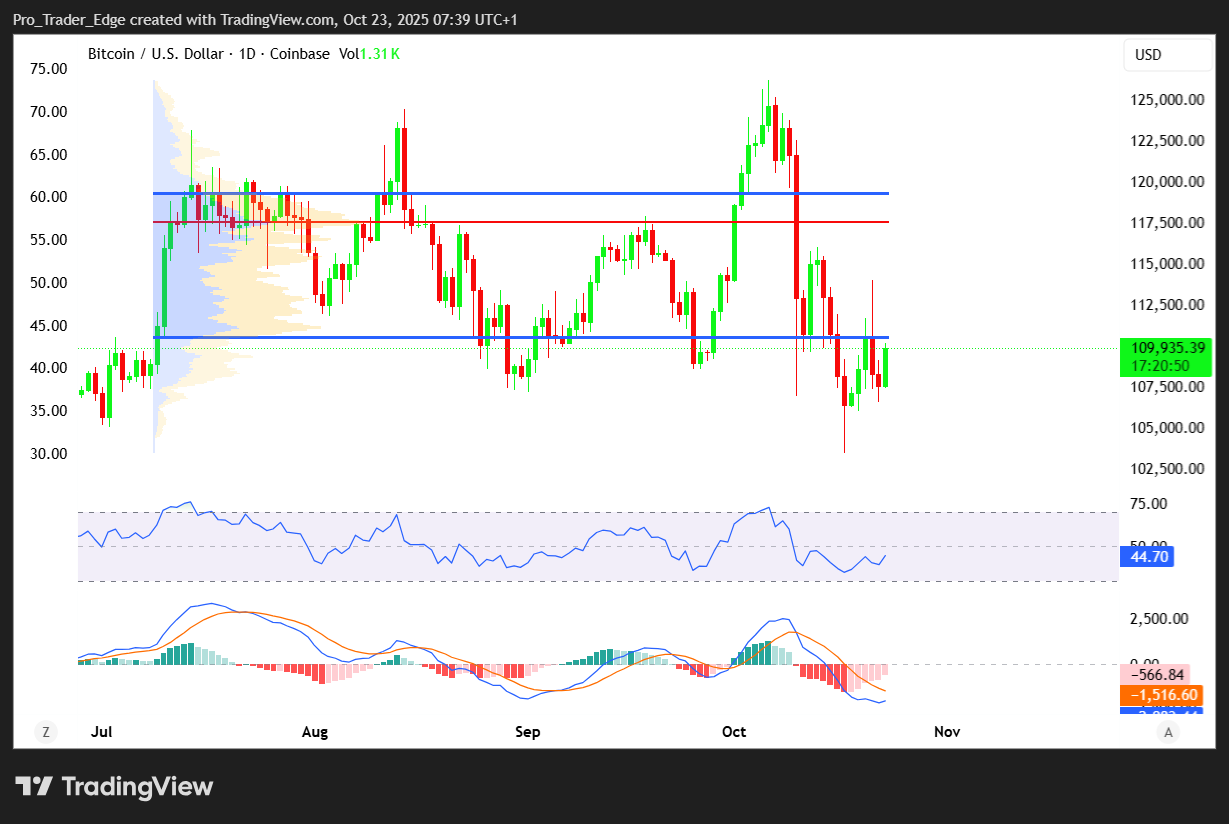Click the green current price label 109,935.39
This screenshot has height=824, width=1229.
coord(1166,348)
